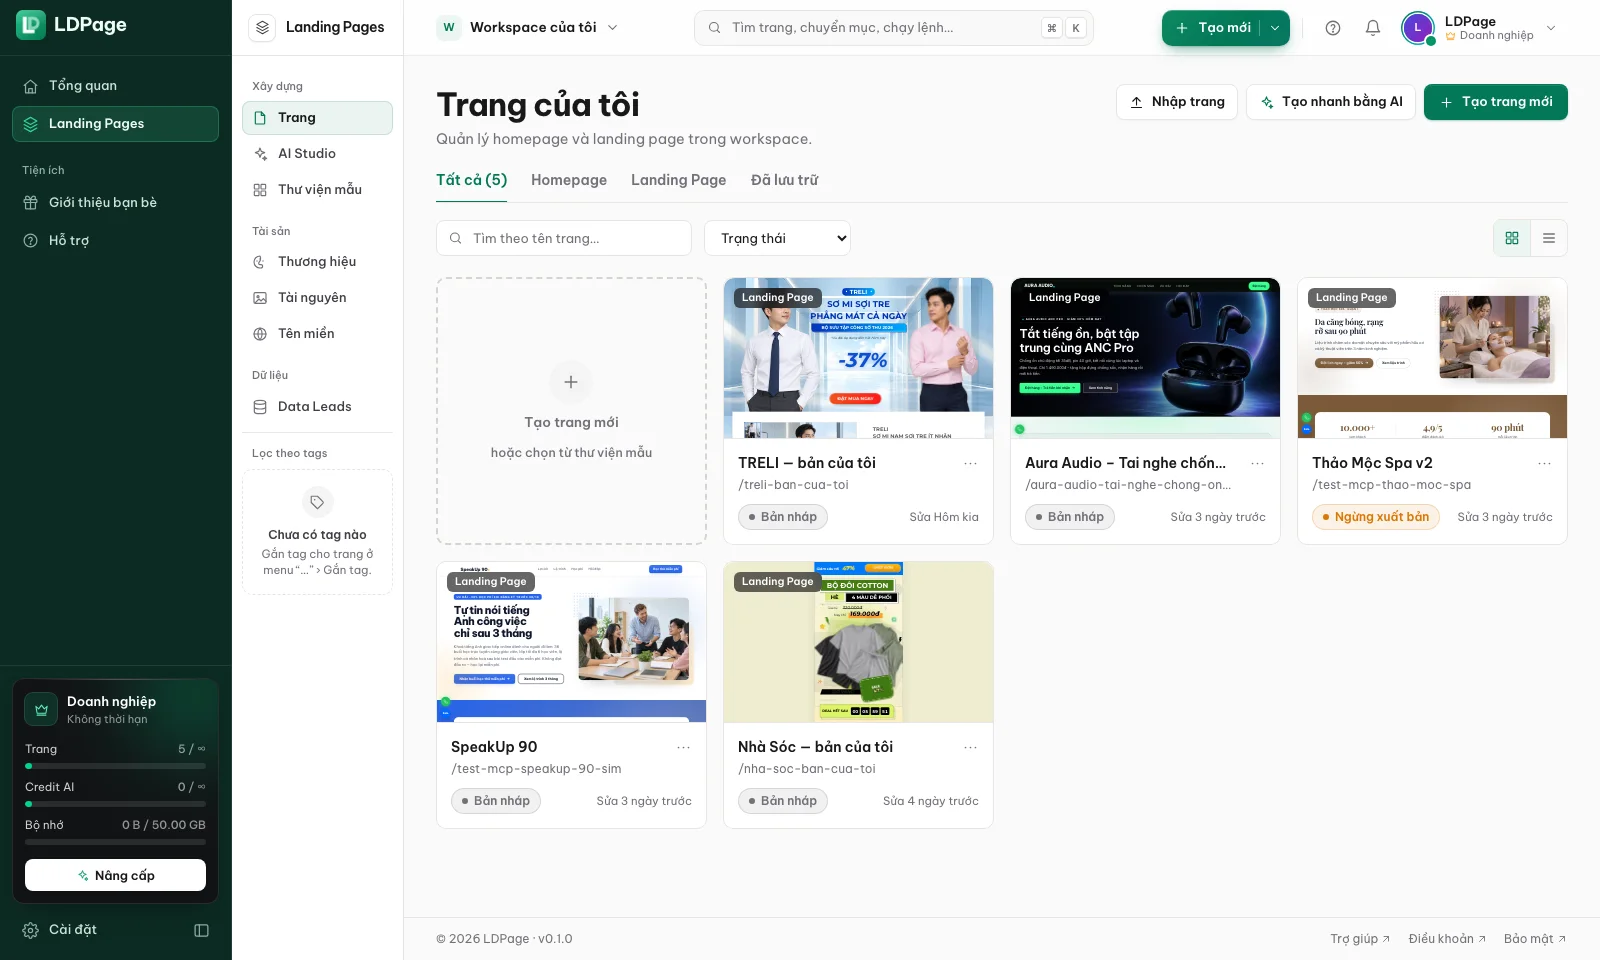Open more options for Nhà Sóc page
The image size is (1600, 960).
(x=970, y=747)
